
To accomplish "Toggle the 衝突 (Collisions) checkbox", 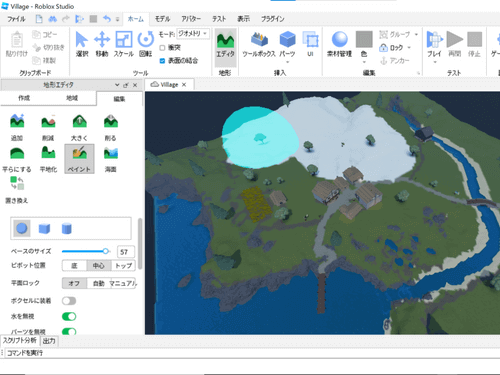I will click(162, 48).
